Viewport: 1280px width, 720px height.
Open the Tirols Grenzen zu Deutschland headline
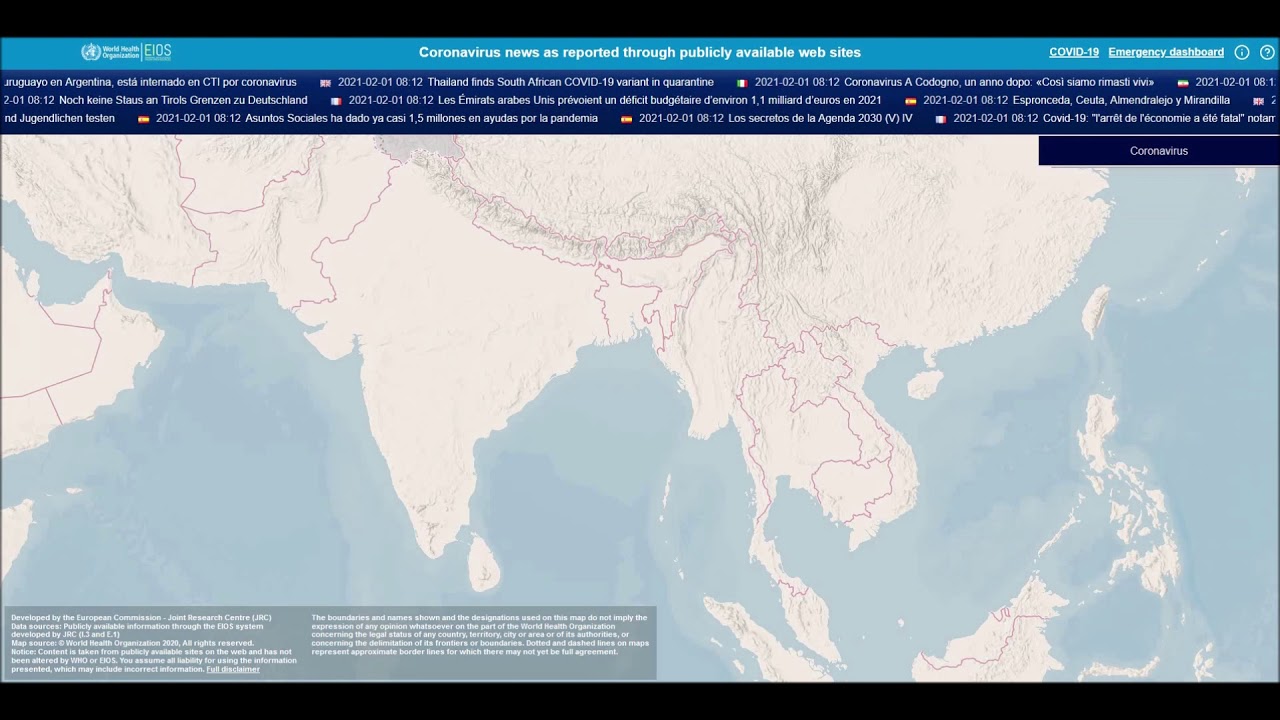click(183, 100)
